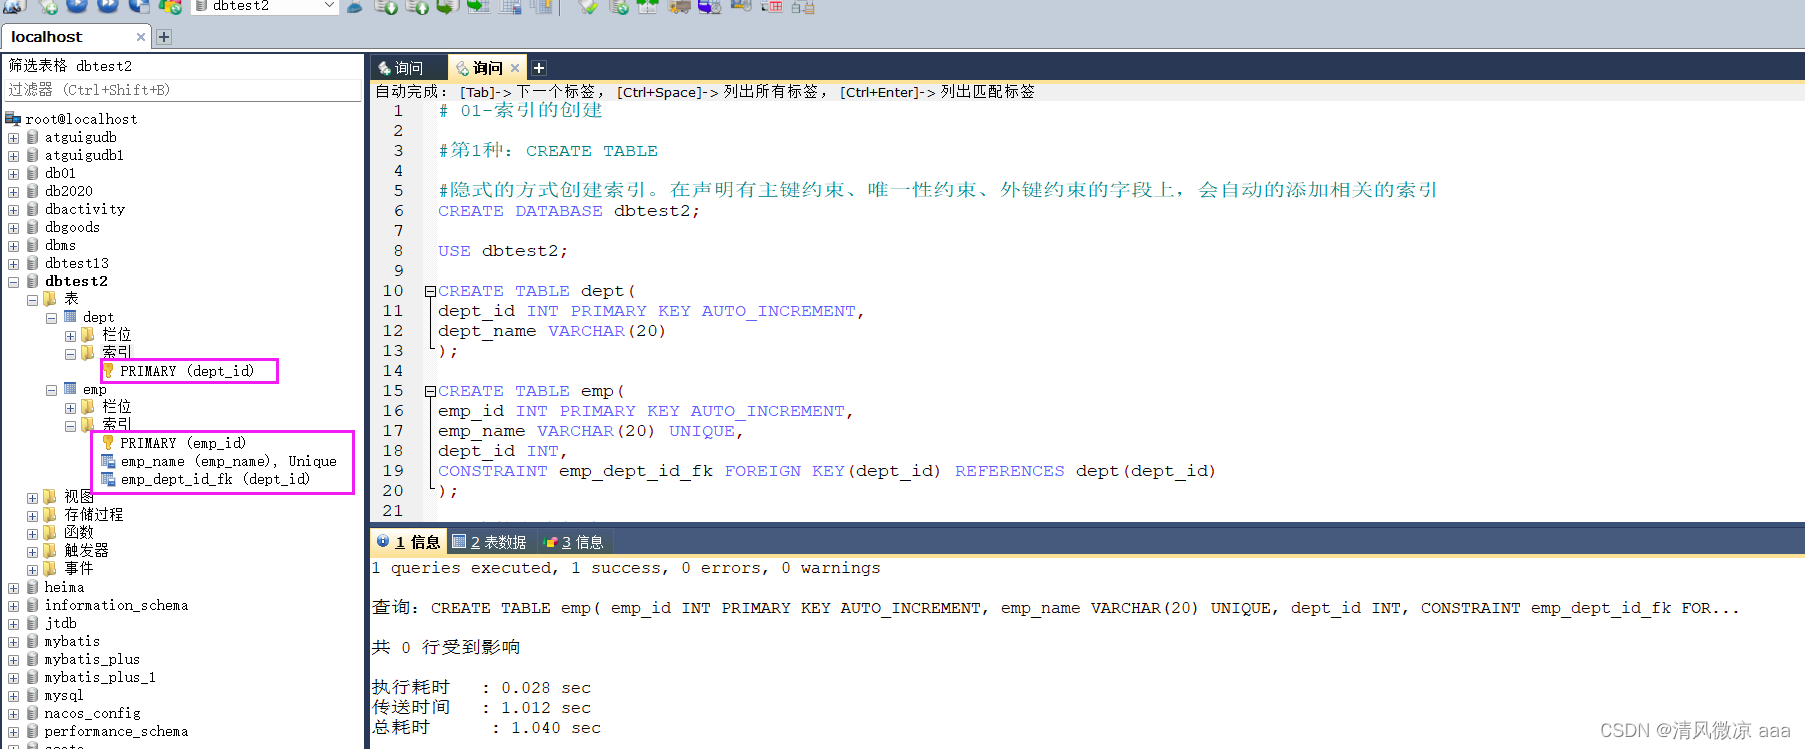Screen dimensions: 1805x749
Task: Collapse the dept table node
Action: (x=51, y=318)
